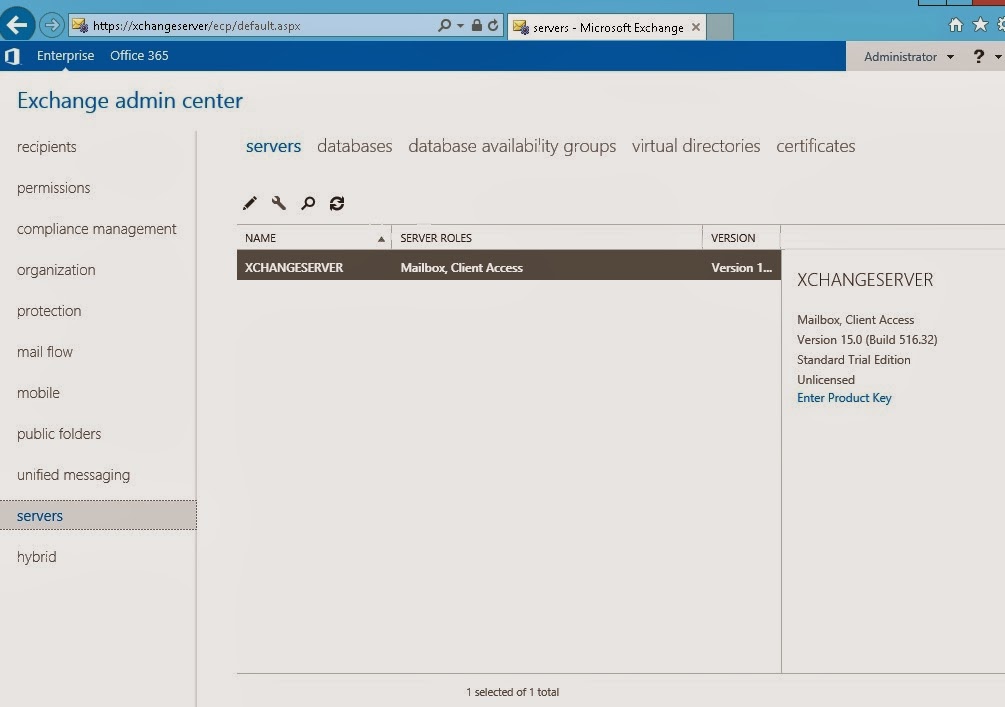The width and height of the screenshot is (1005, 707).
Task: Click the truncated Version cell in row
Action: tap(742, 268)
